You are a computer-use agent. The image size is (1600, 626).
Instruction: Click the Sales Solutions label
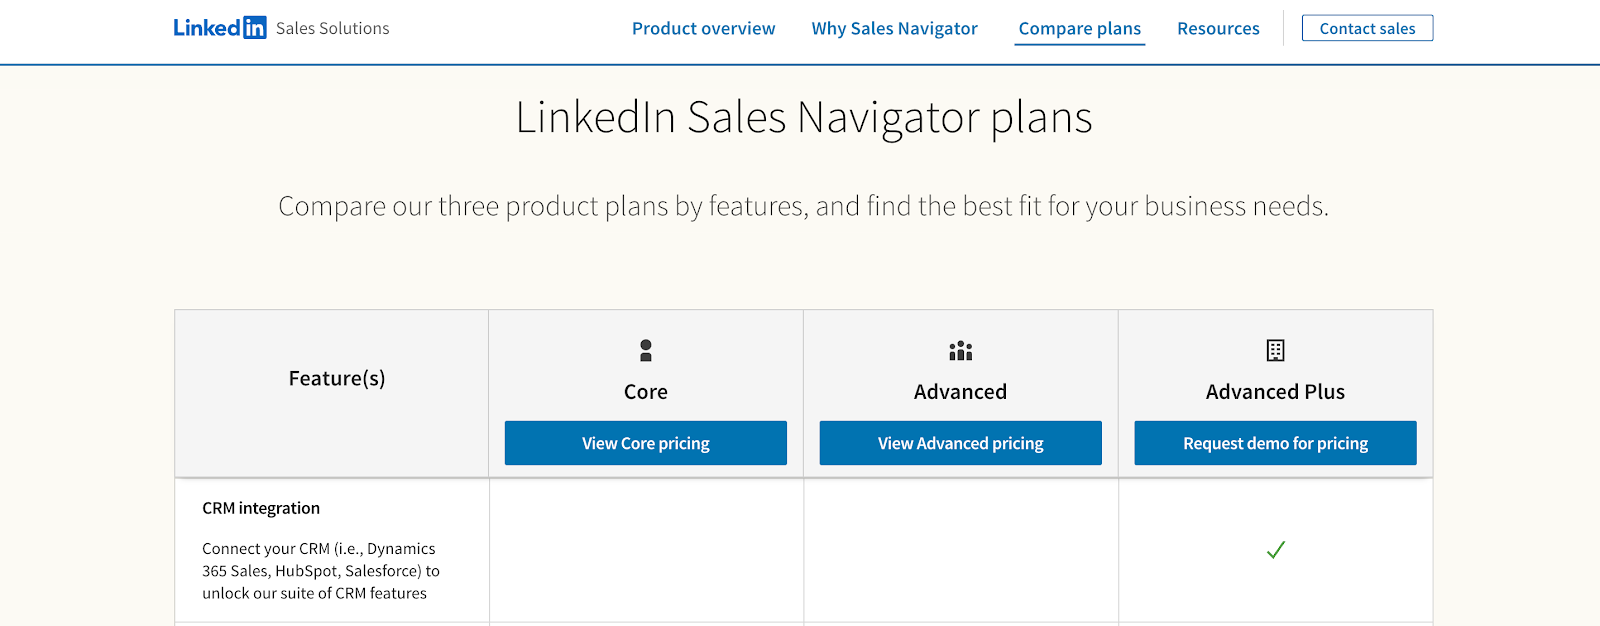332,28
